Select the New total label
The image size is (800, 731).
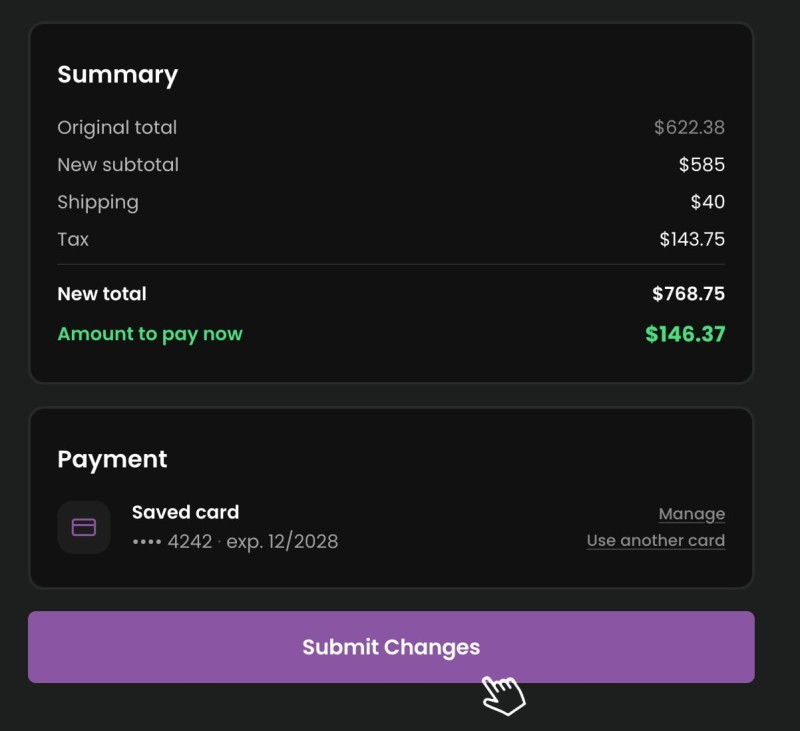point(102,294)
